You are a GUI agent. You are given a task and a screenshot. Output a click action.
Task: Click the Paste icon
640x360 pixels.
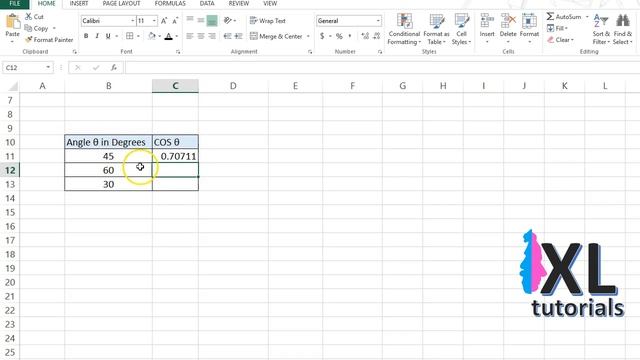(13, 21)
